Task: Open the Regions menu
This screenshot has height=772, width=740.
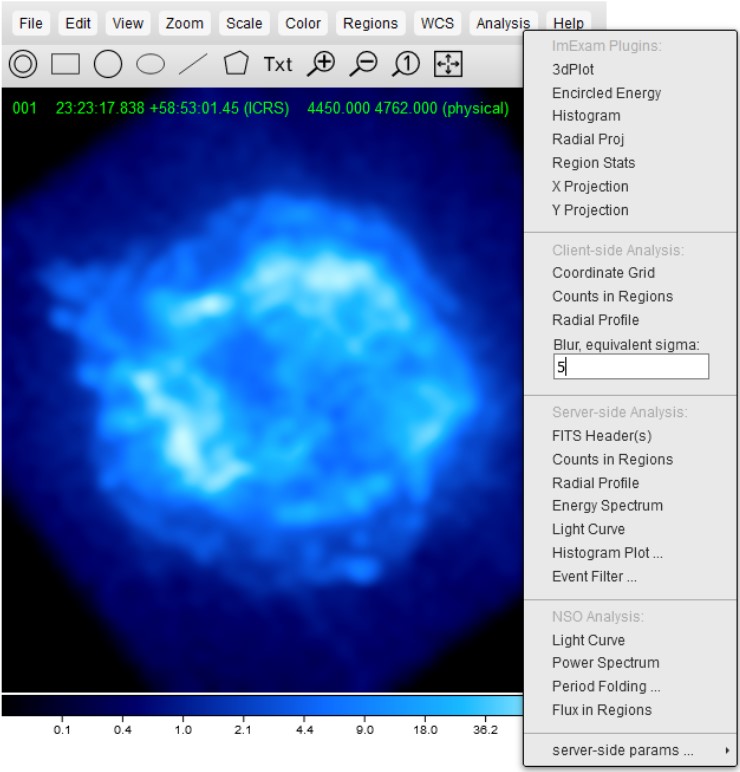Action: [x=370, y=23]
